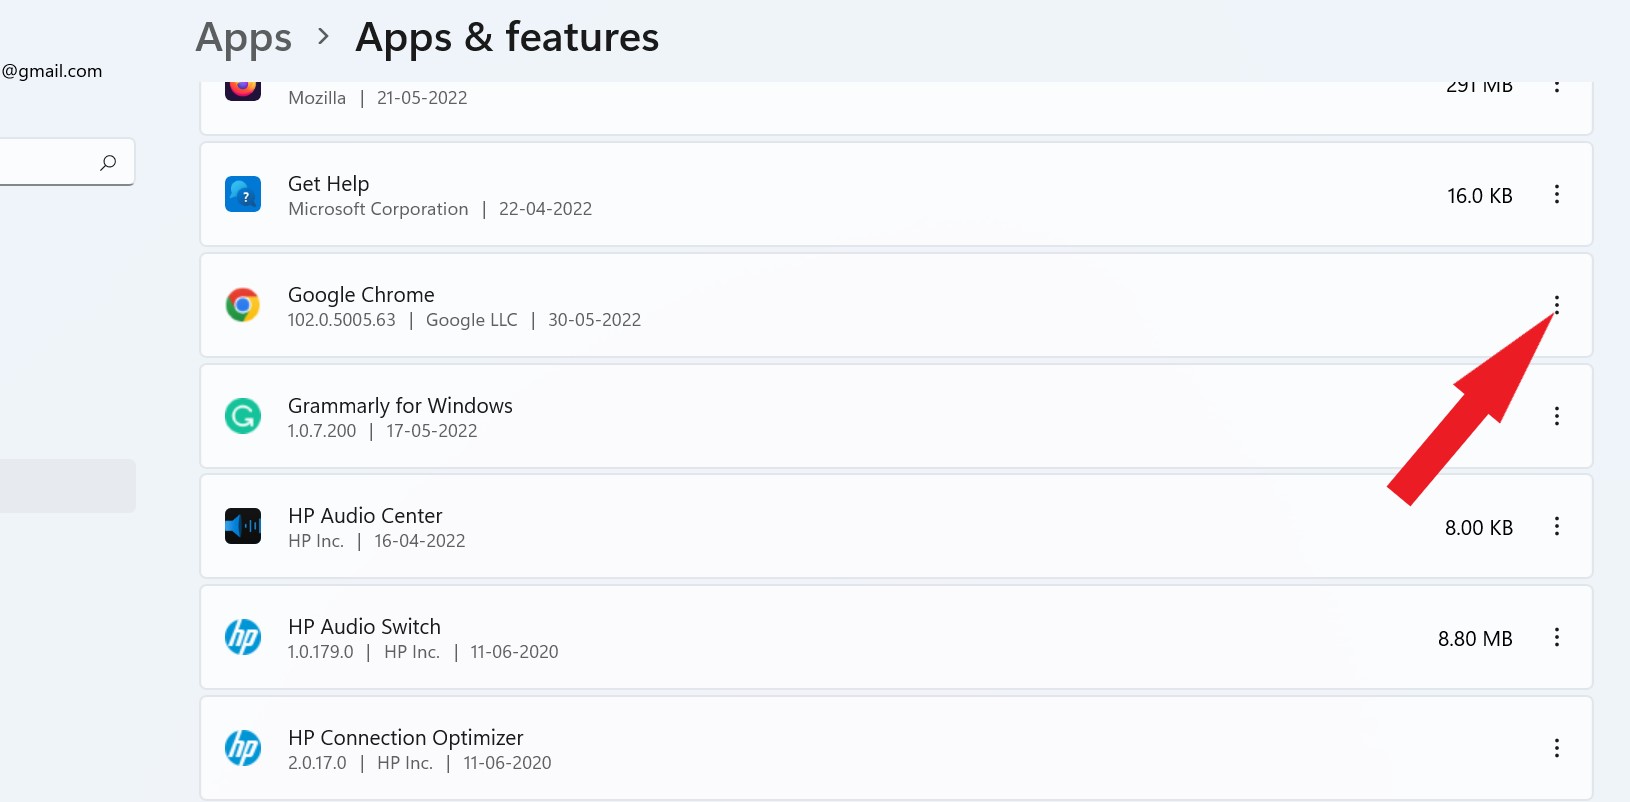Click the breadcrumb chevron after Apps

(x=323, y=37)
